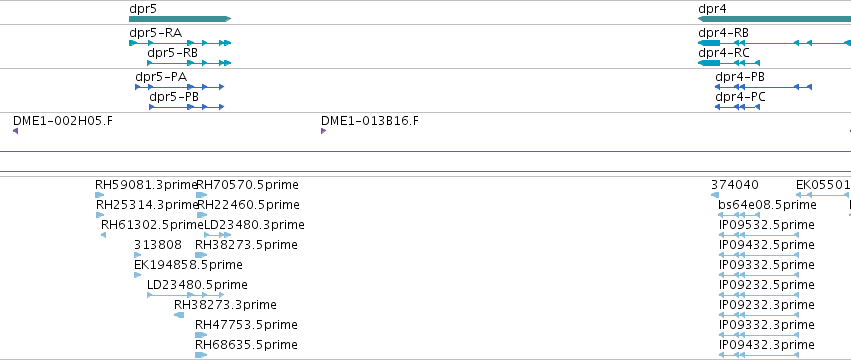The image size is (851, 360).
Task: Click the DME1-013B16.F marker arrow
Action: 323,131
